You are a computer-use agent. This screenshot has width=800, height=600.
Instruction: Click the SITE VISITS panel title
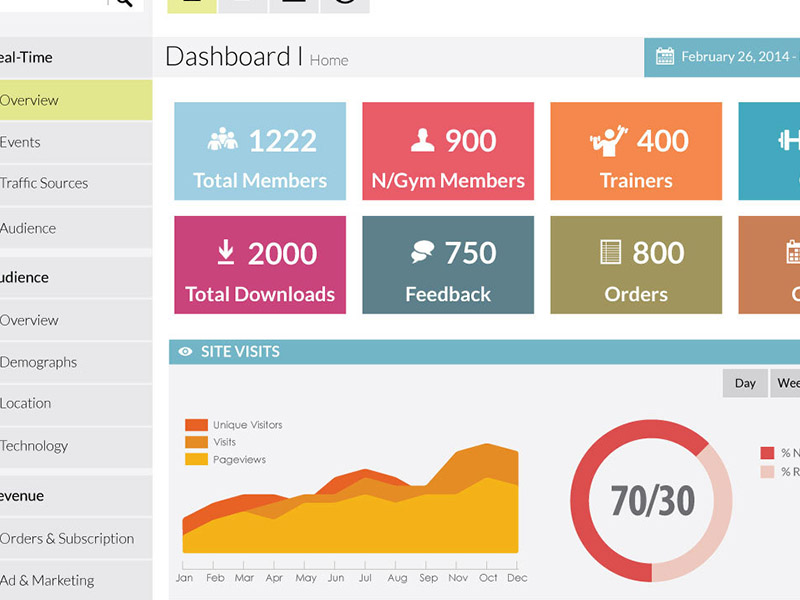pos(240,352)
